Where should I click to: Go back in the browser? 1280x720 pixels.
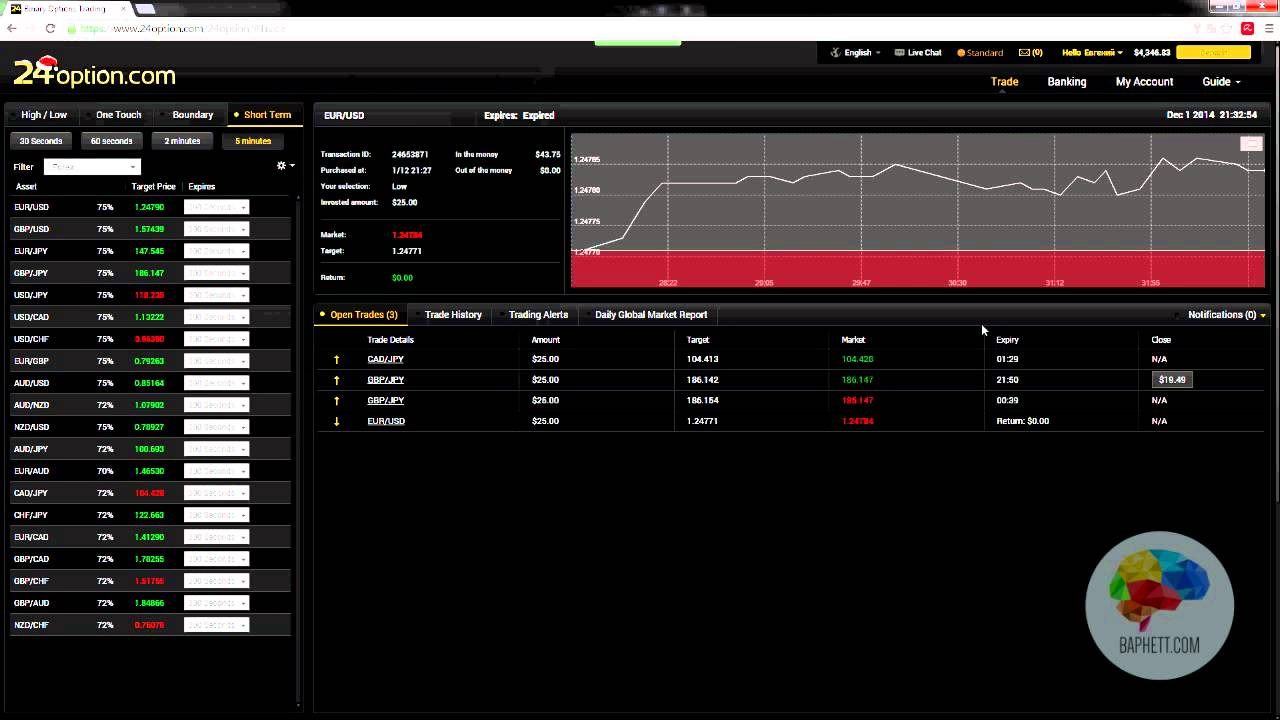[x=12, y=28]
